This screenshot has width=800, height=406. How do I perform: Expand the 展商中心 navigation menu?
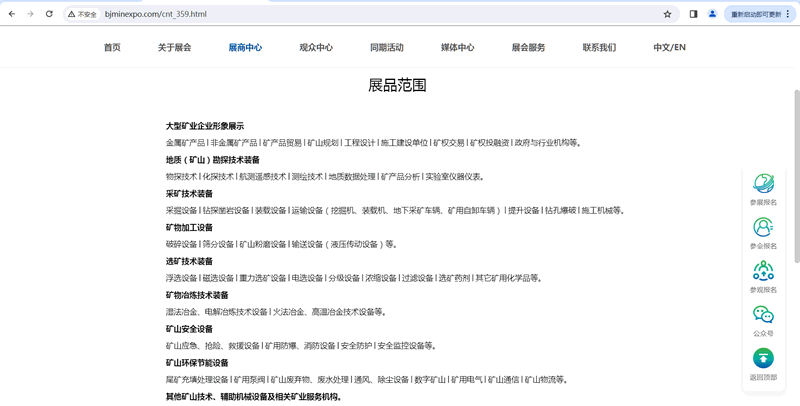(x=245, y=47)
